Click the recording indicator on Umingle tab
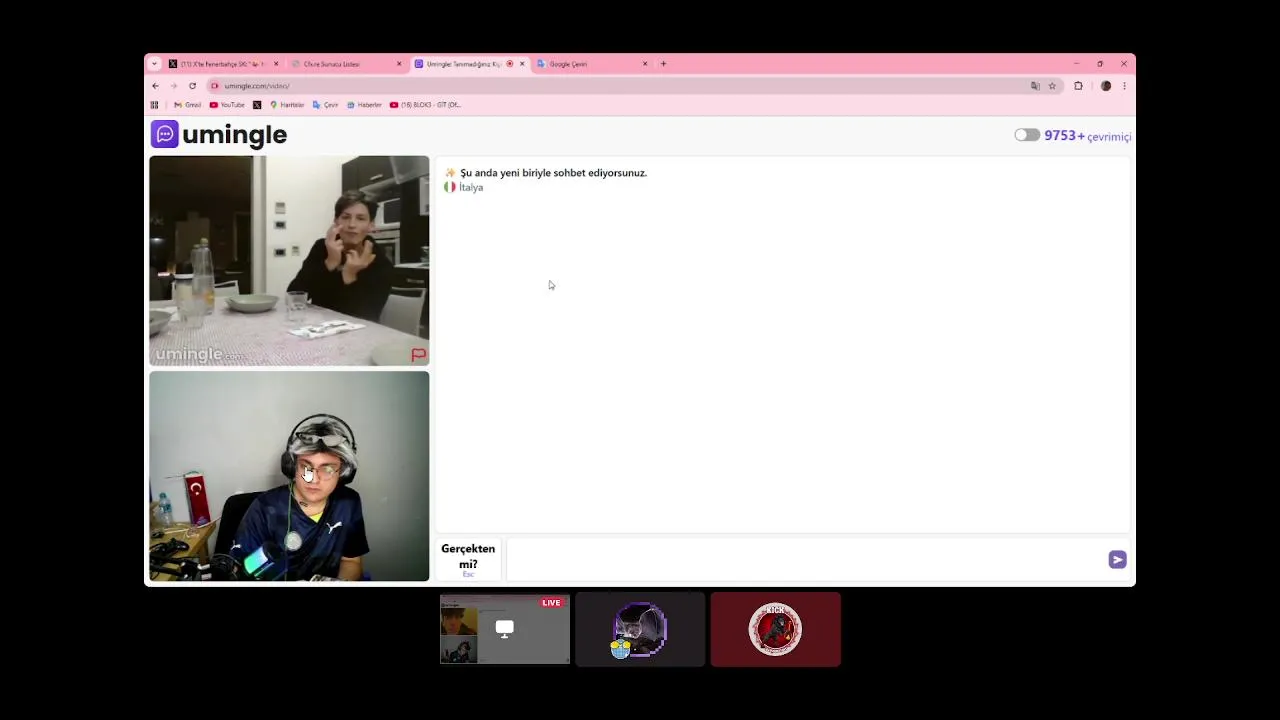 510,64
